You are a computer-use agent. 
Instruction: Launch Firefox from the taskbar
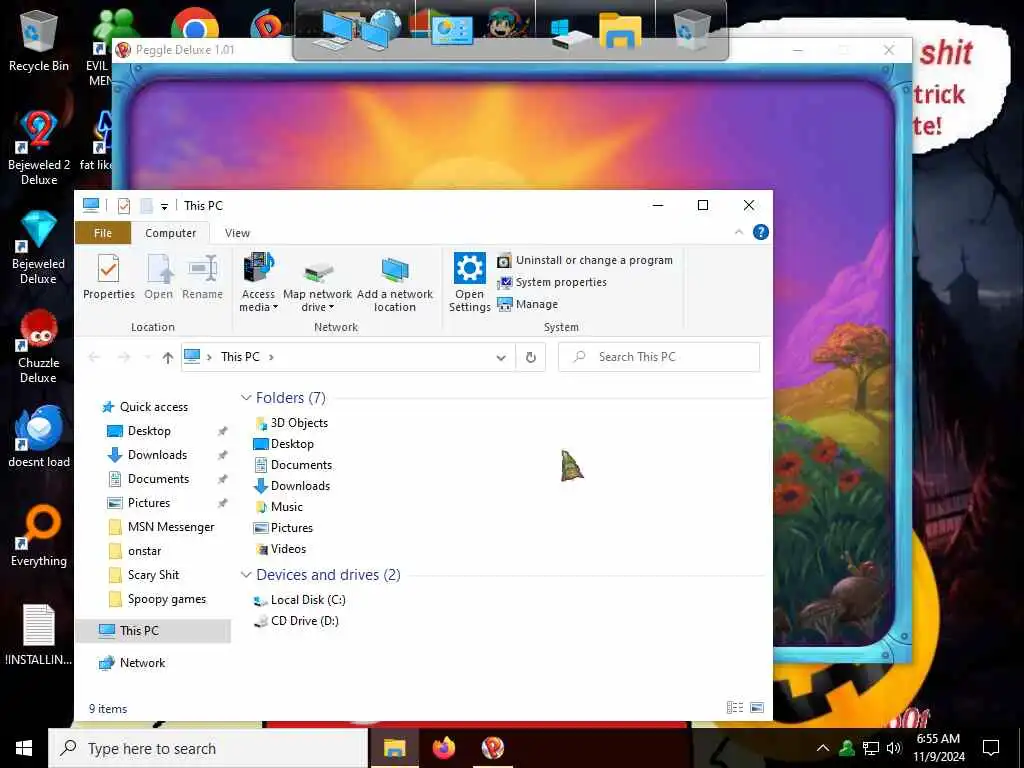[443, 748]
